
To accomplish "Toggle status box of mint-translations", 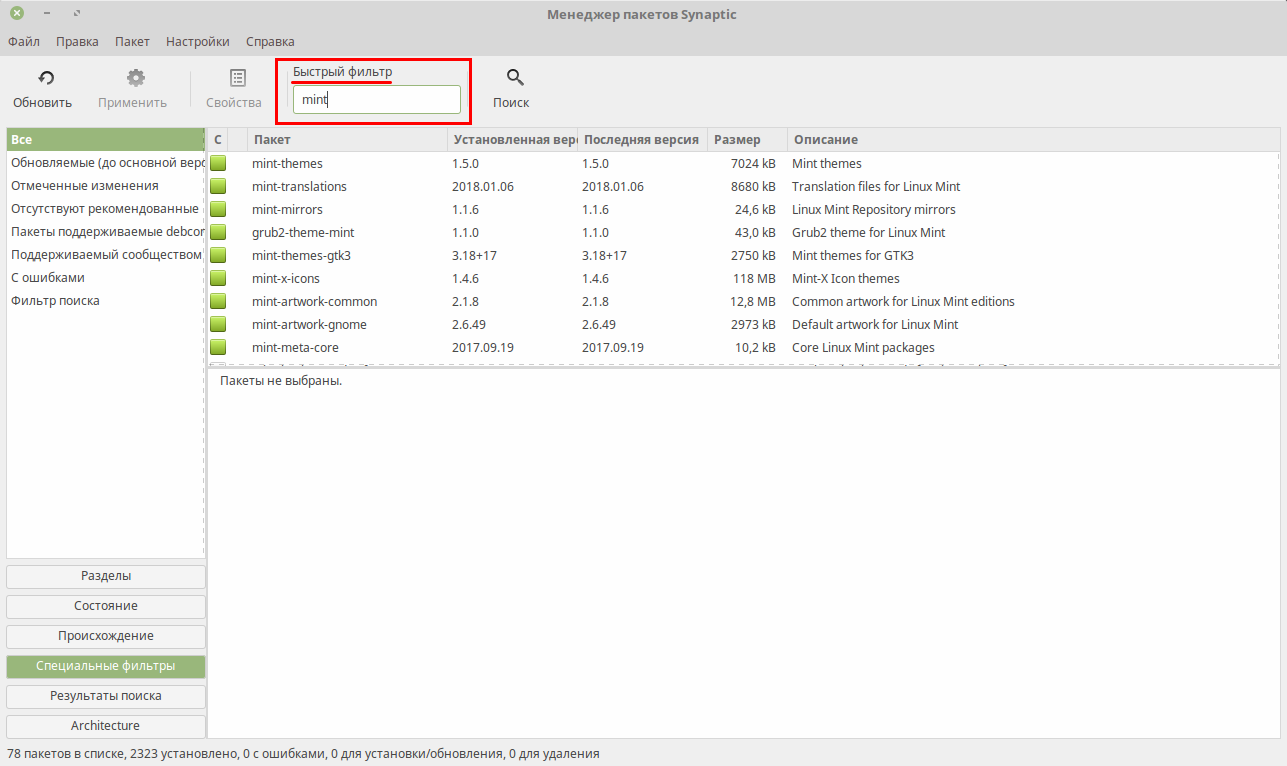I will coord(218,186).
